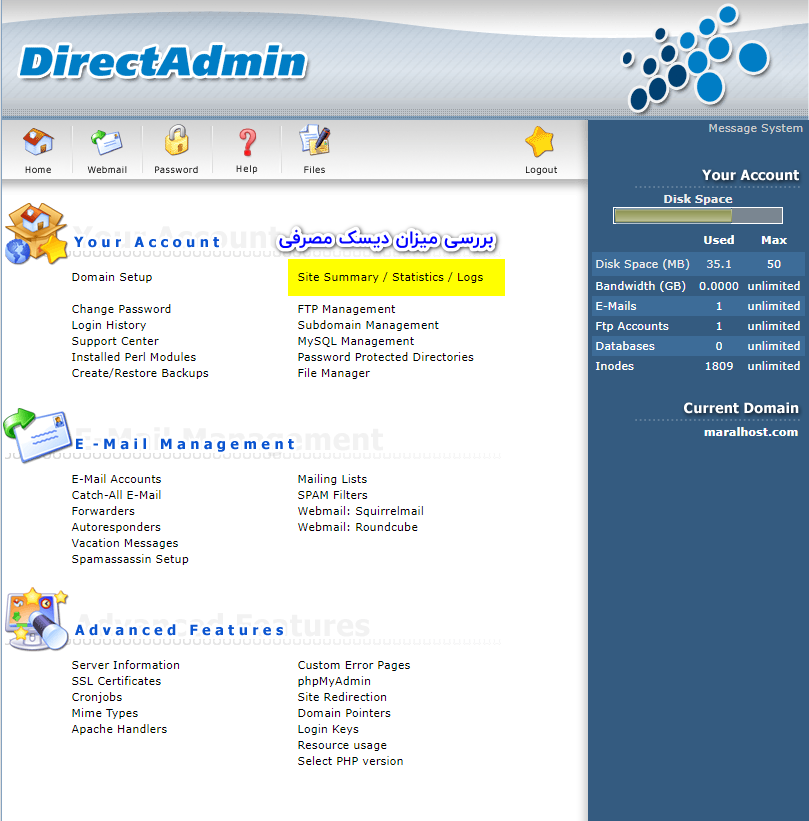
Task: Open the Webmail envelope icon
Action: (x=107, y=142)
